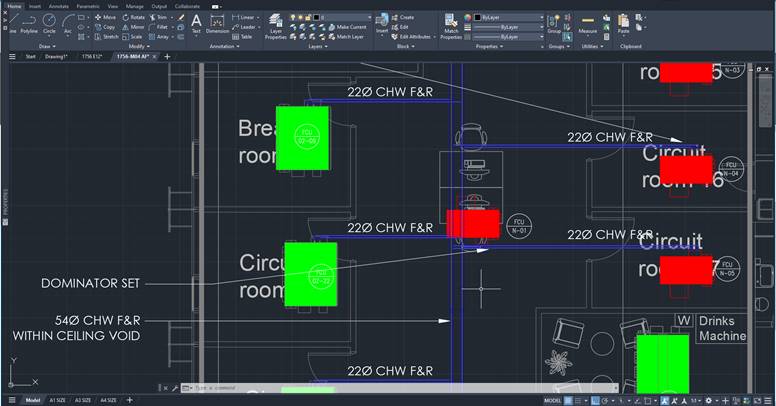Expand the Draw panel

48,46
